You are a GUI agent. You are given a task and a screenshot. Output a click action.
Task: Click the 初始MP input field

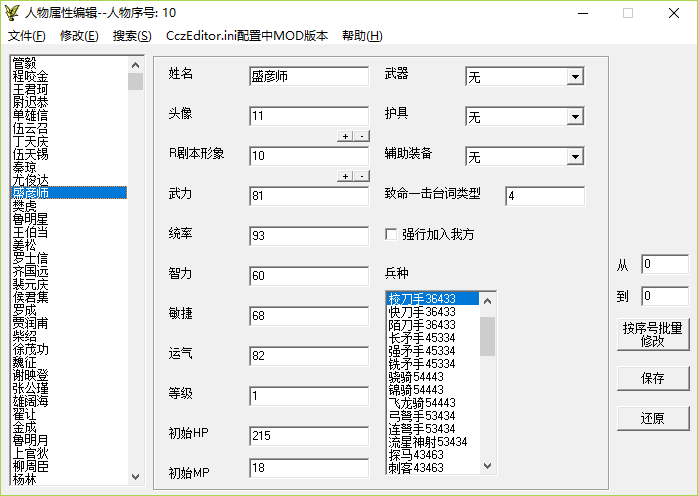click(309, 468)
